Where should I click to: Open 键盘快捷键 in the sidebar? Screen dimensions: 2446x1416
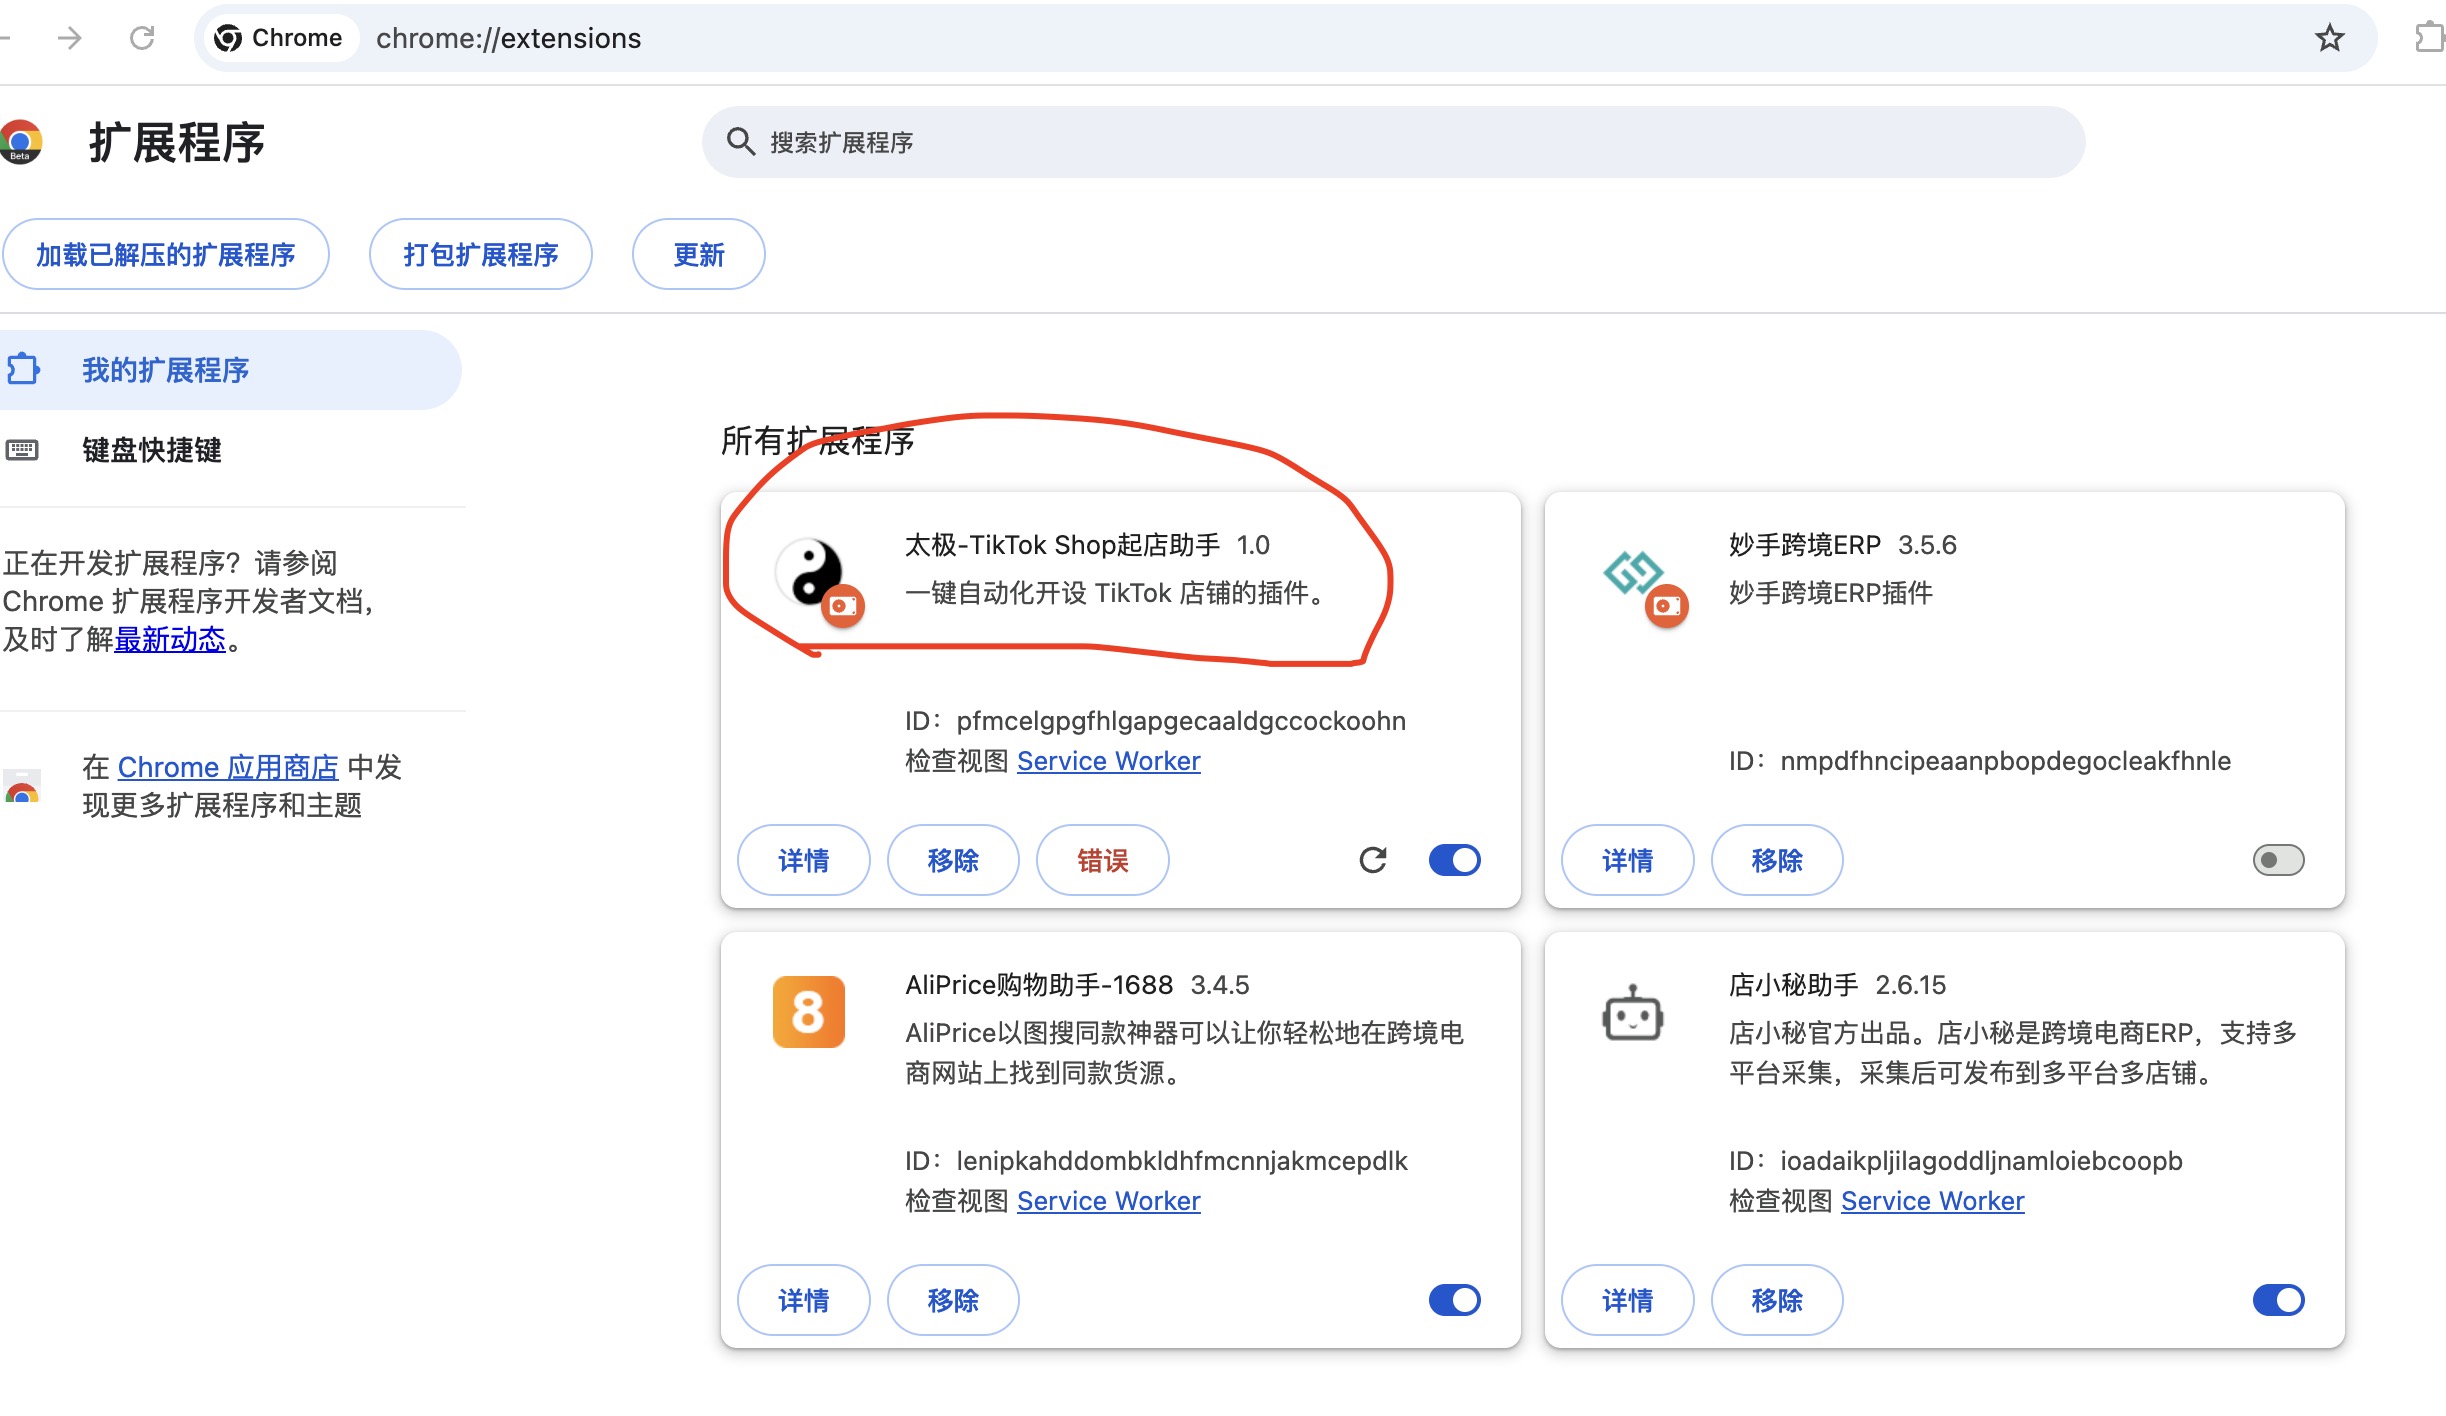[152, 450]
